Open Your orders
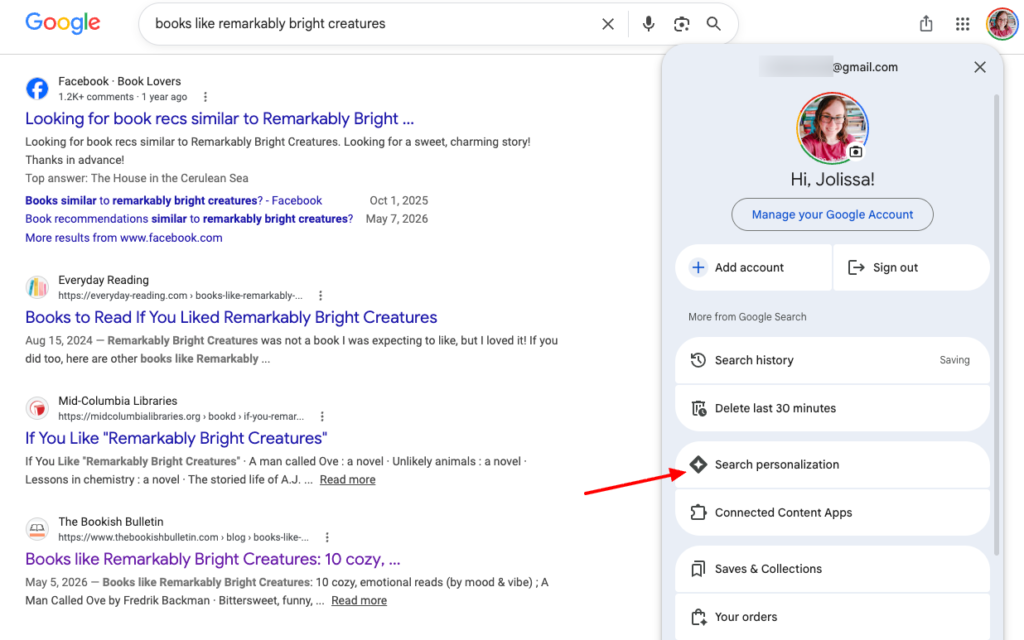Viewport: 1024px width, 640px height. (832, 616)
